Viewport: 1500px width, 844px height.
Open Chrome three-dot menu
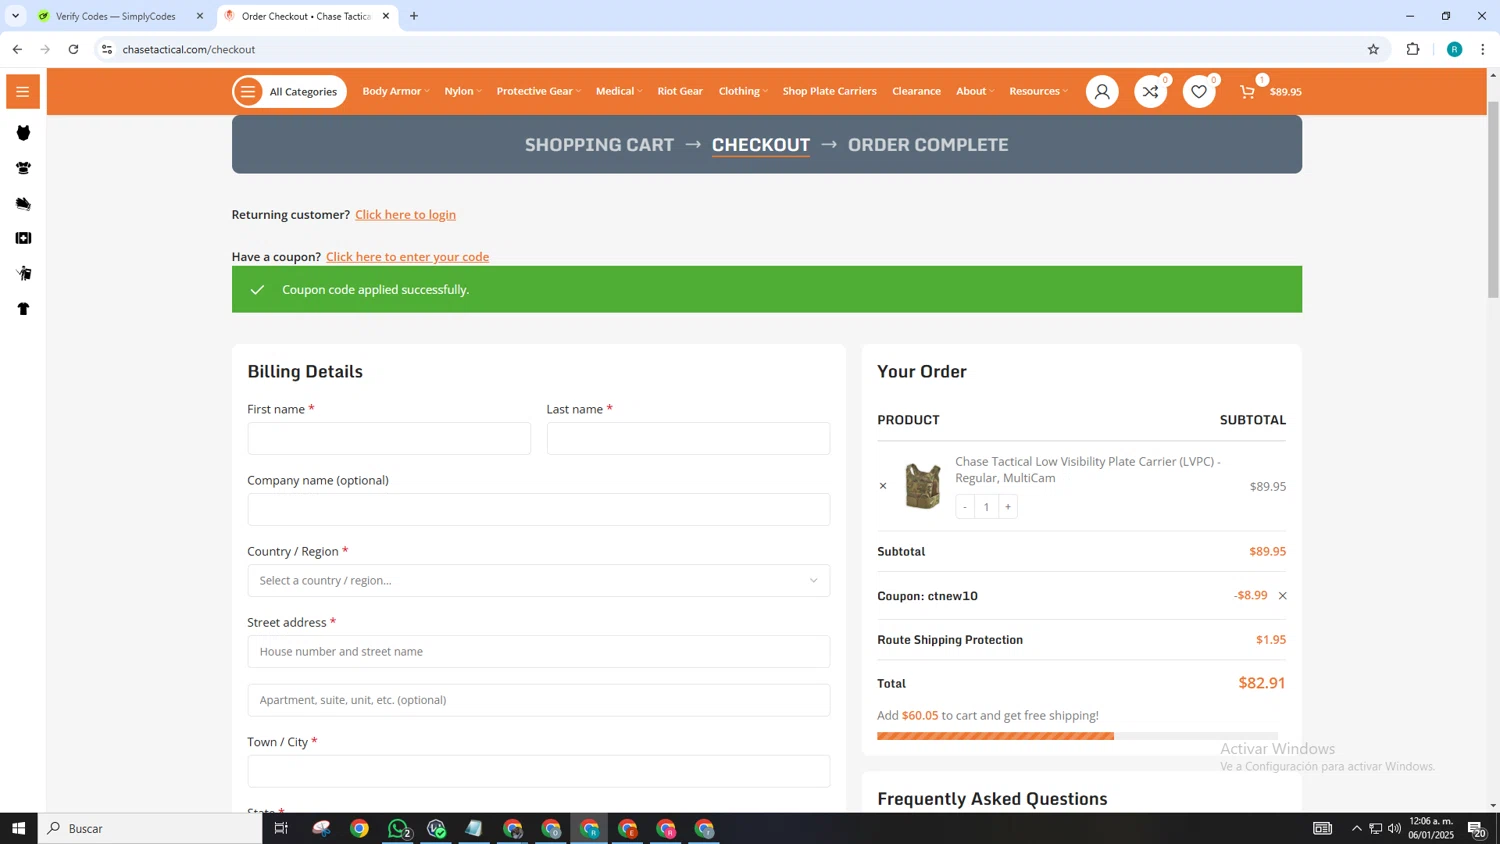(x=1483, y=49)
